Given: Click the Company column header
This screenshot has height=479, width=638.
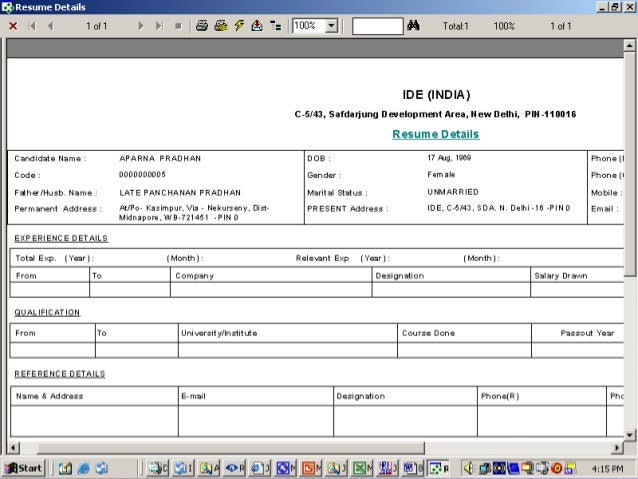Looking at the screenshot, I should (x=194, y=276).
